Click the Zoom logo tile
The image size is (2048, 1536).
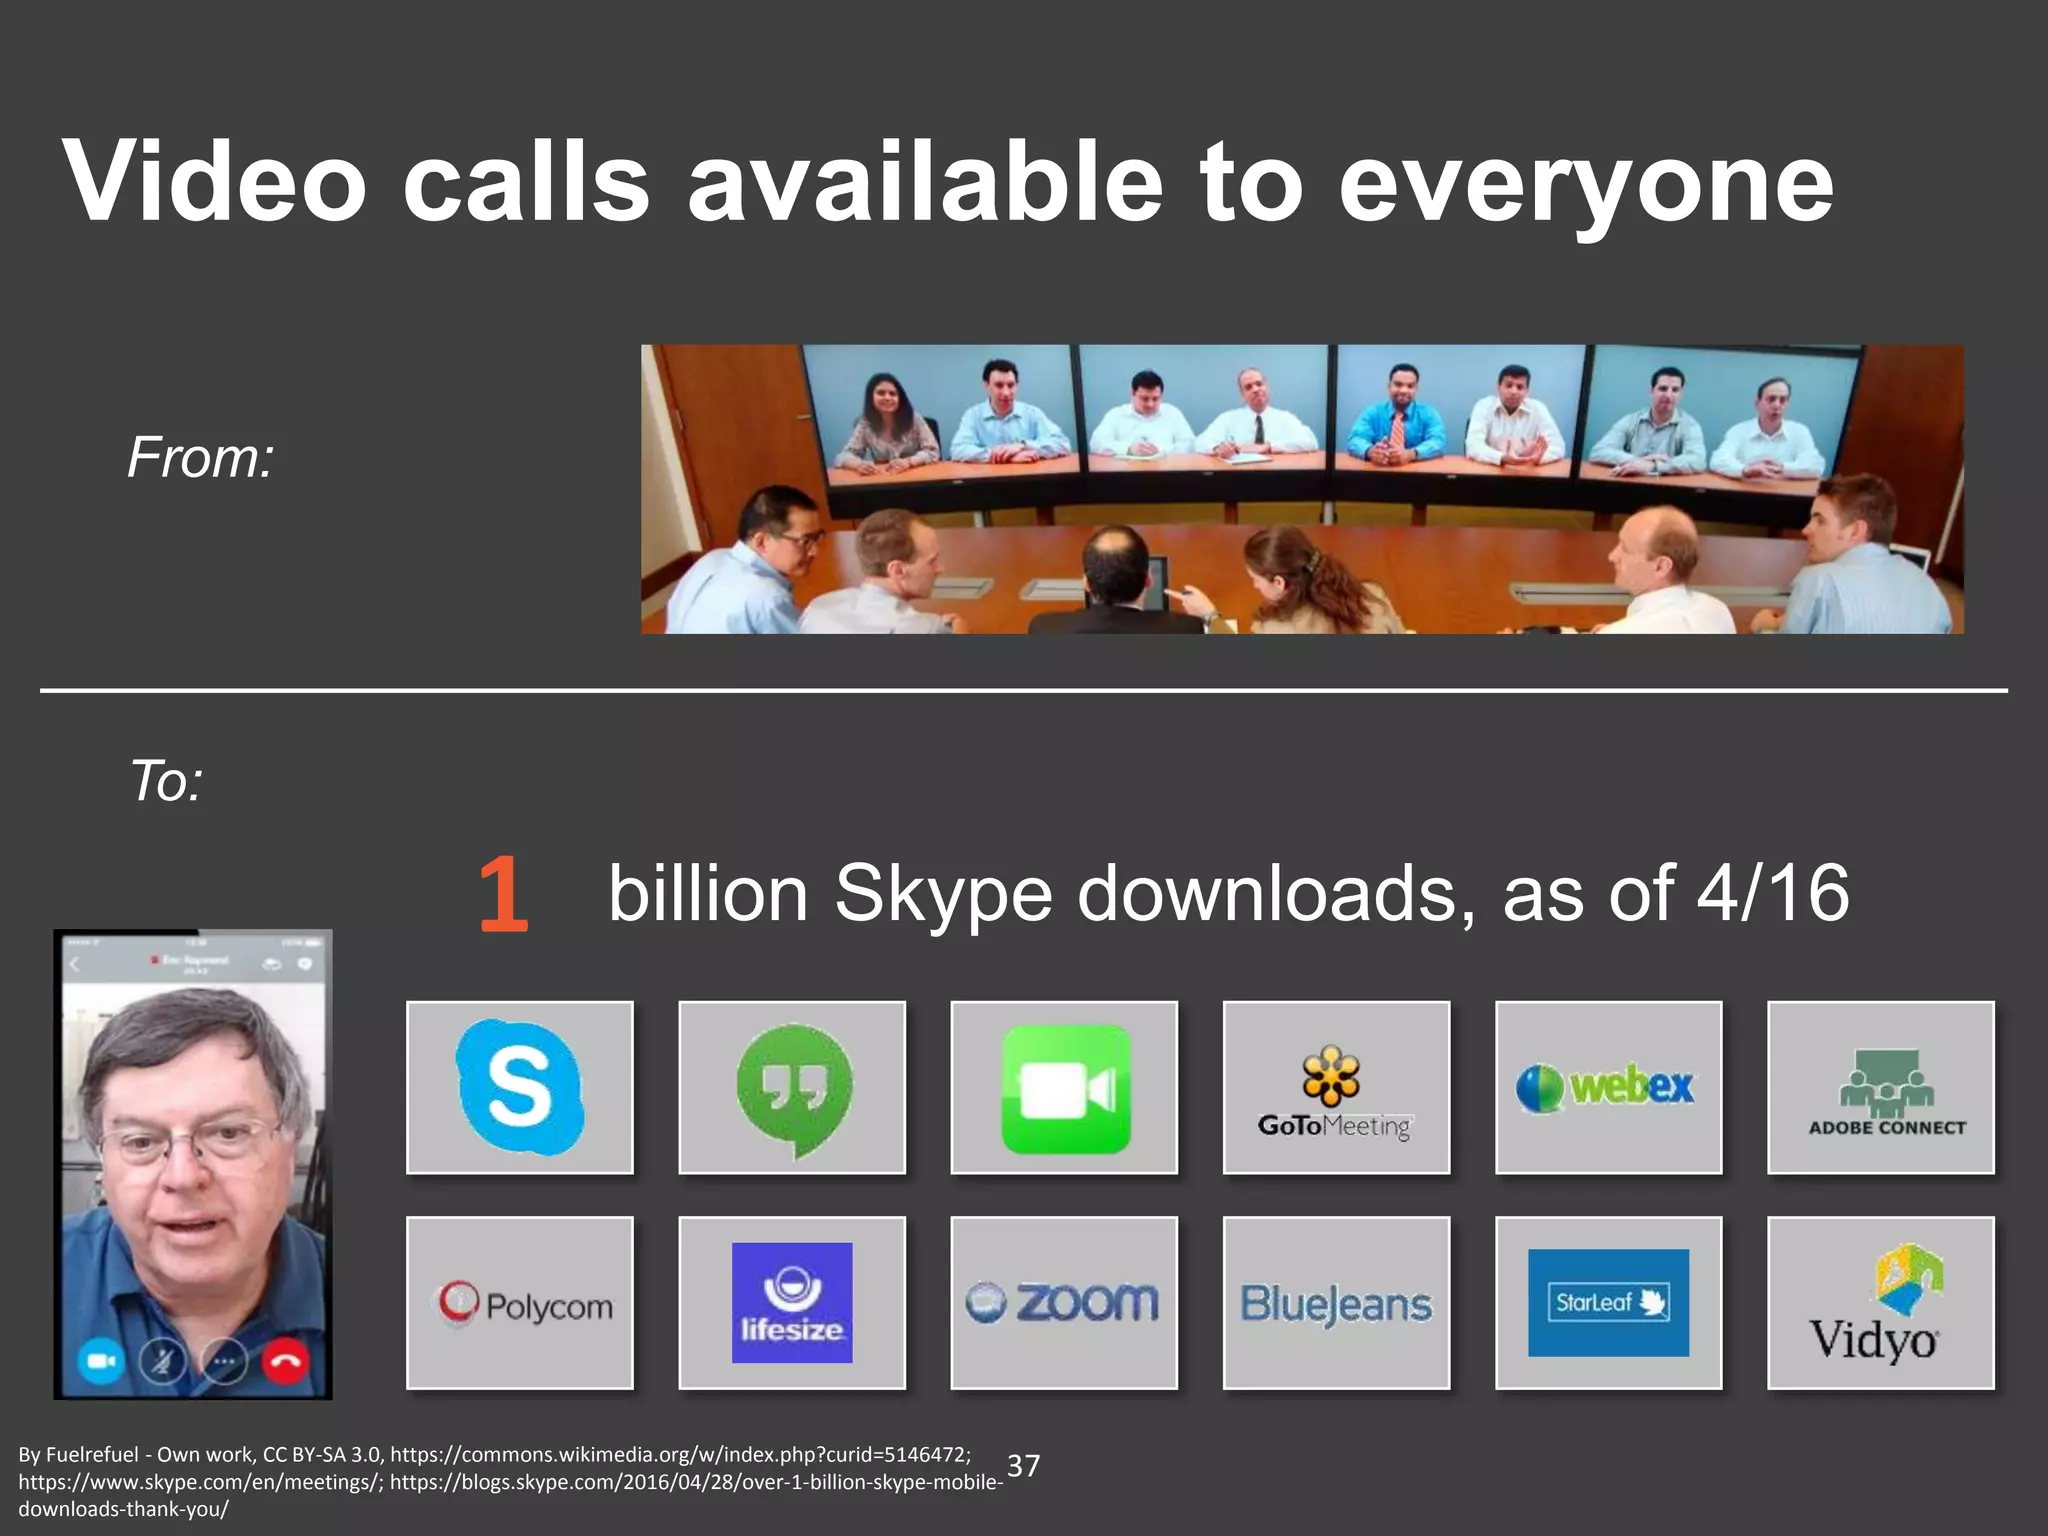[1064, 1302]
